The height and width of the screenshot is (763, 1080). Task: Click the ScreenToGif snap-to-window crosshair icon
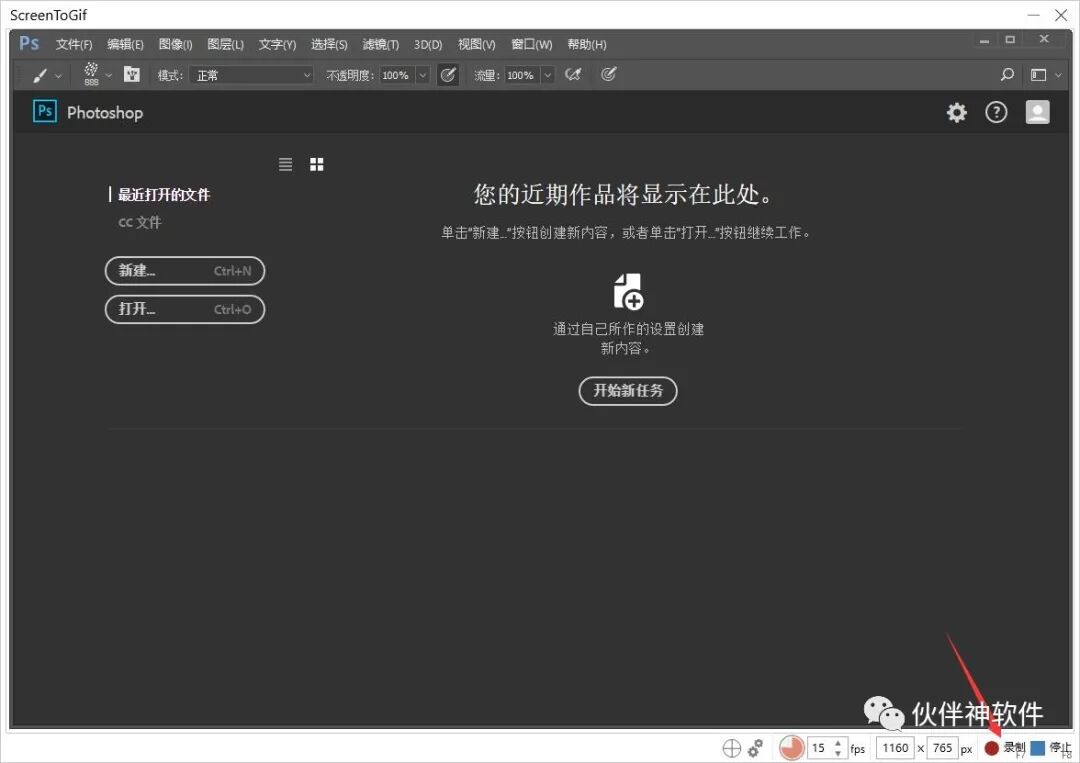coord(731,748)
